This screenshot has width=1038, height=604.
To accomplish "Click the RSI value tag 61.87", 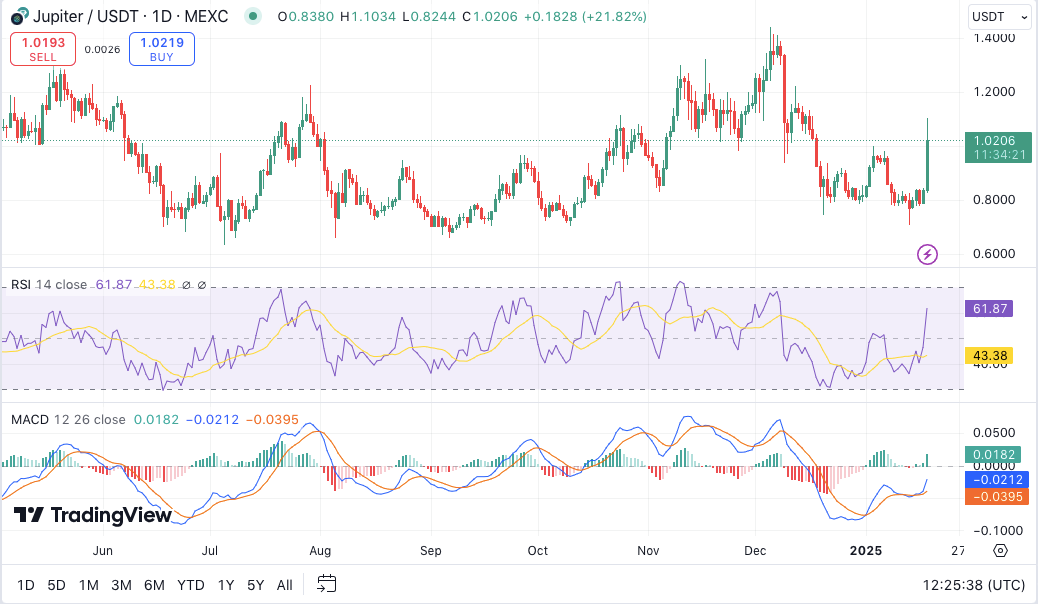I will pos(989,309).
